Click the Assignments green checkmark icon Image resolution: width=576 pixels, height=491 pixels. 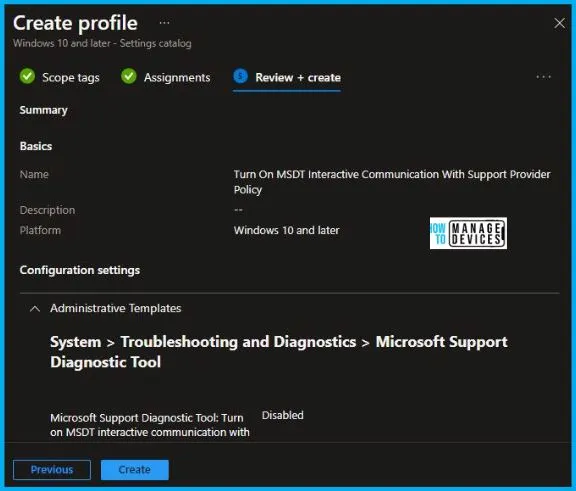coord(129,76)
